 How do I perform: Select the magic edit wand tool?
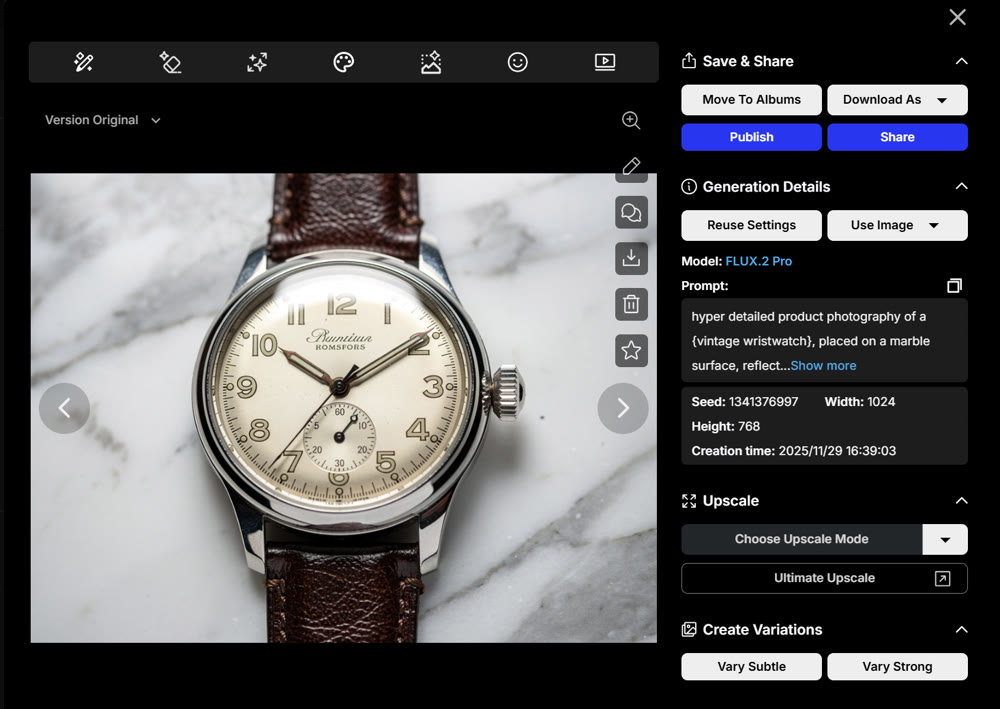(84, 62)
